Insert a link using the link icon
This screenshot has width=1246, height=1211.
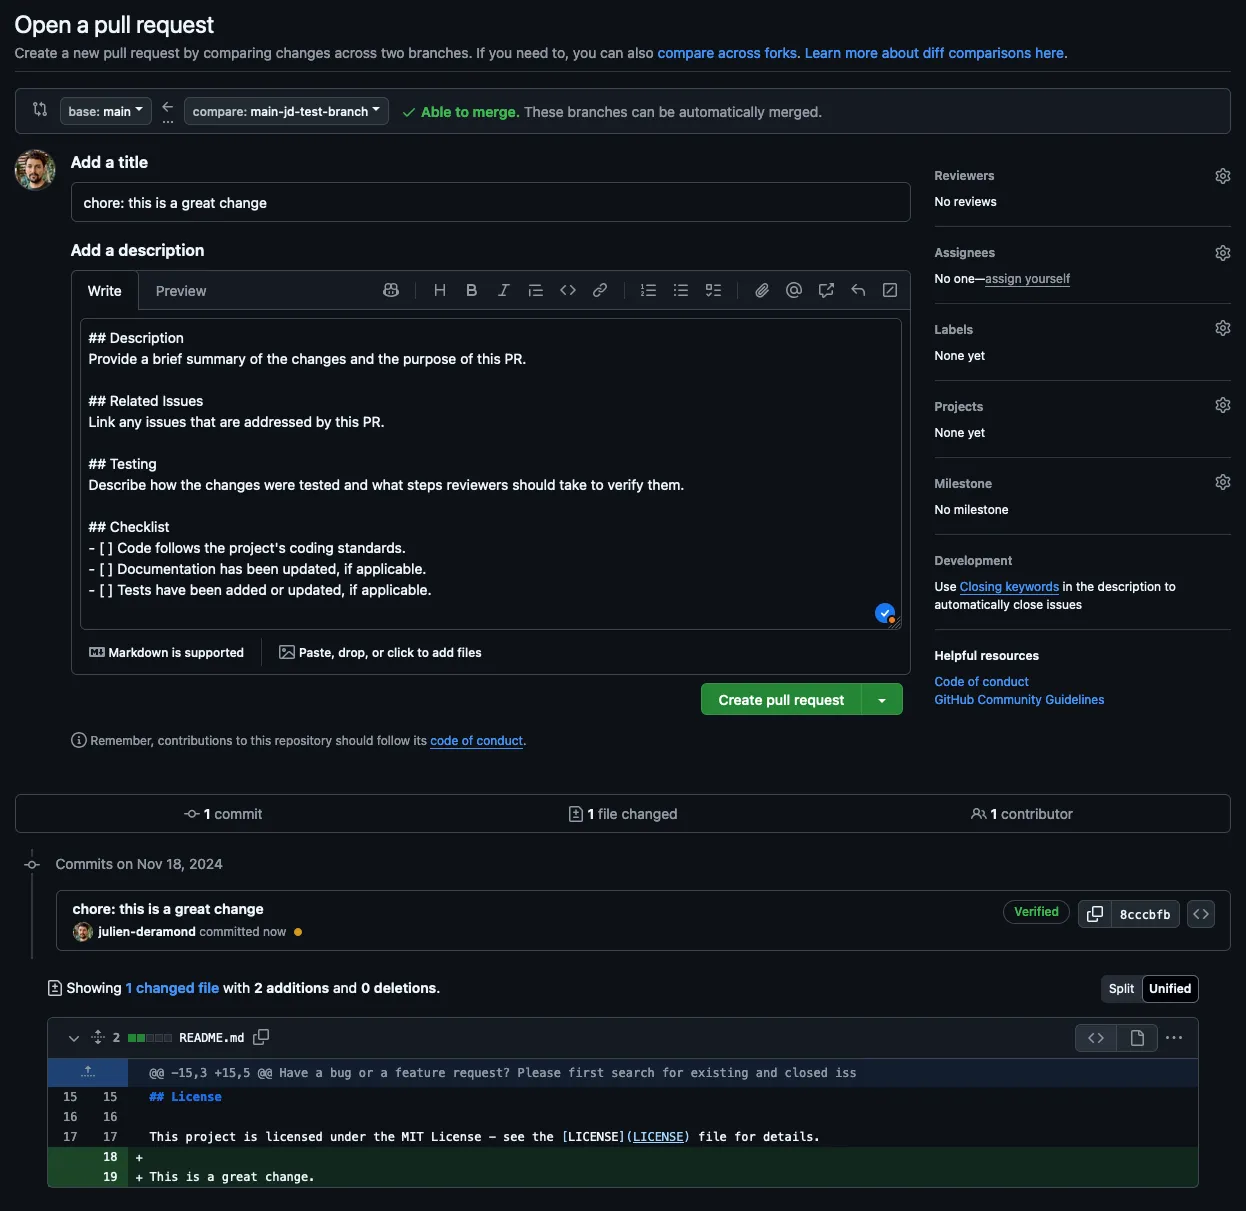pos(600,290)
